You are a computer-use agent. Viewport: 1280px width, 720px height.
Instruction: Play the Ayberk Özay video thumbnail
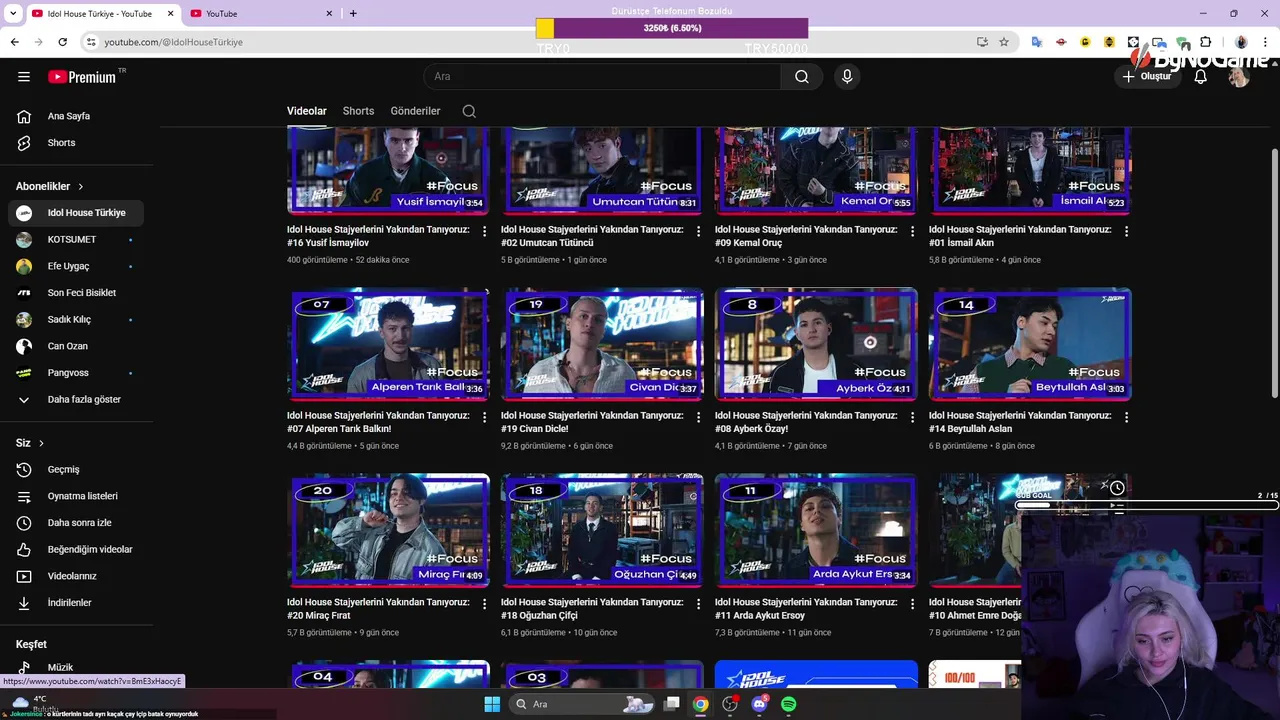(816, 344)
